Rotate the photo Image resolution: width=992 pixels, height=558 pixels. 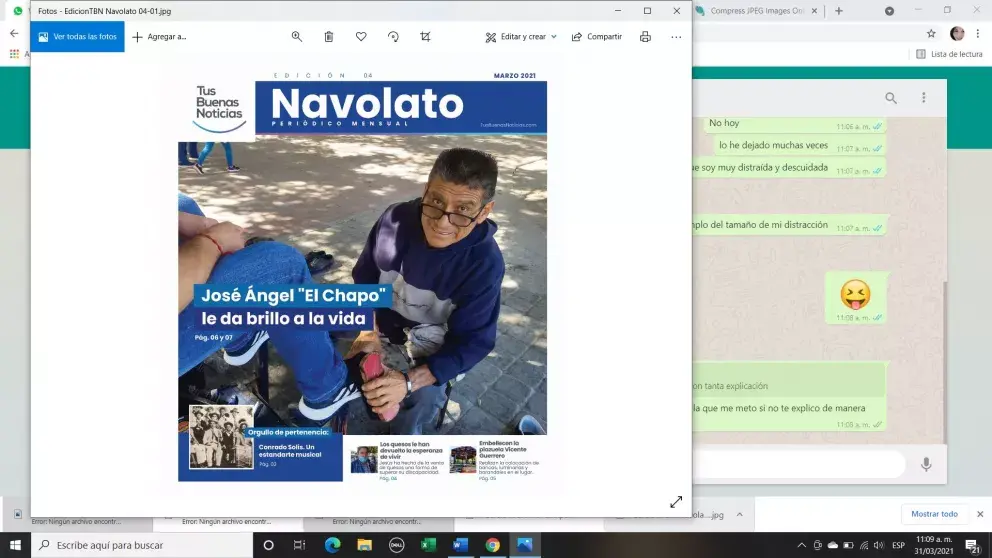394,37
